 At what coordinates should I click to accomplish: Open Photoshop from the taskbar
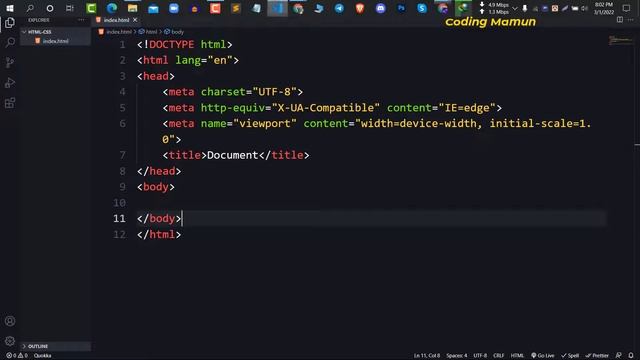[x=401, y=8]
